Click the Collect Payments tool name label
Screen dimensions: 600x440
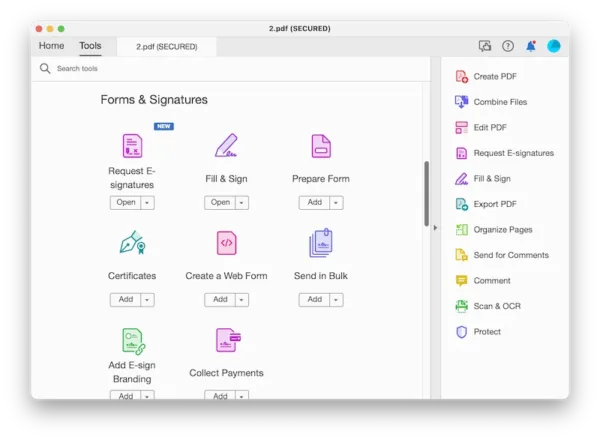[x=226, y=373]
